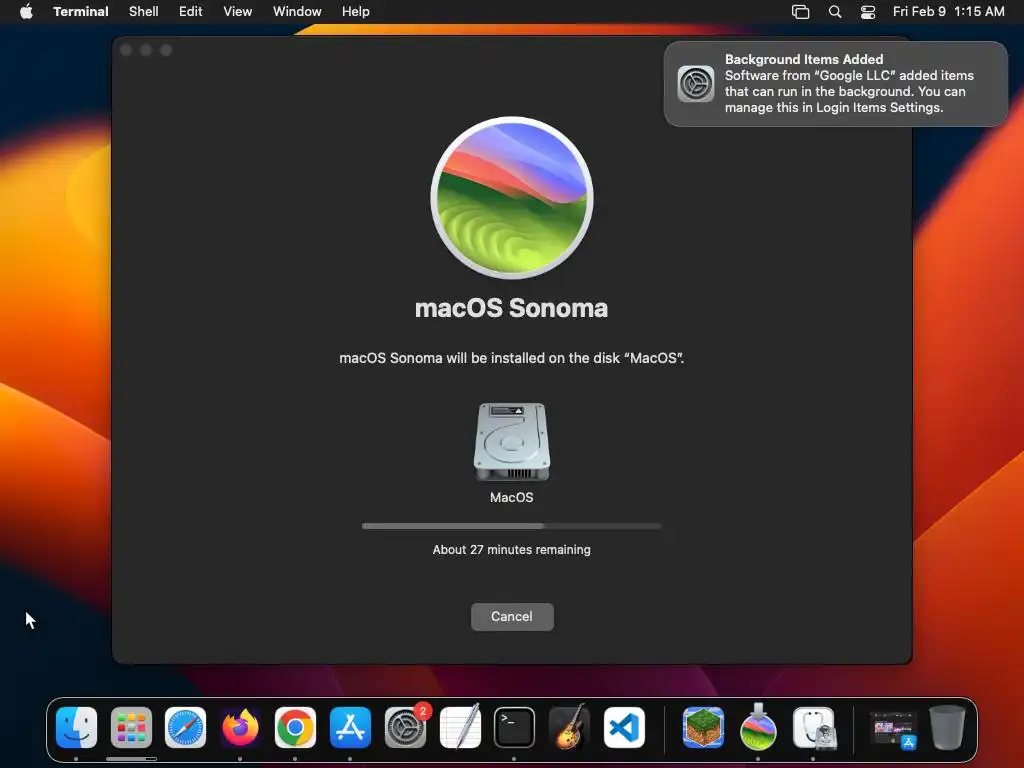Open Launchpad from the Dock
Image resolution: width=1024 pixels, height=768 pixels.
coord(131,728)
